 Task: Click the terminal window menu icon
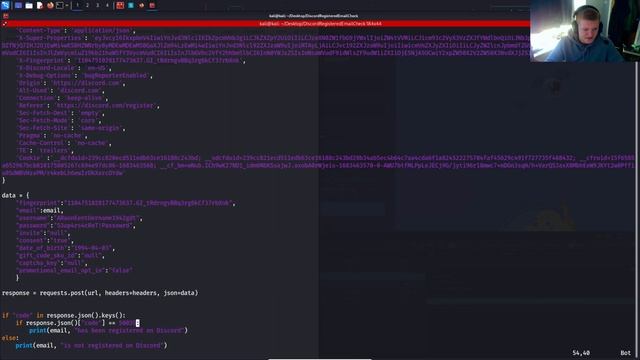coord(5,16)
